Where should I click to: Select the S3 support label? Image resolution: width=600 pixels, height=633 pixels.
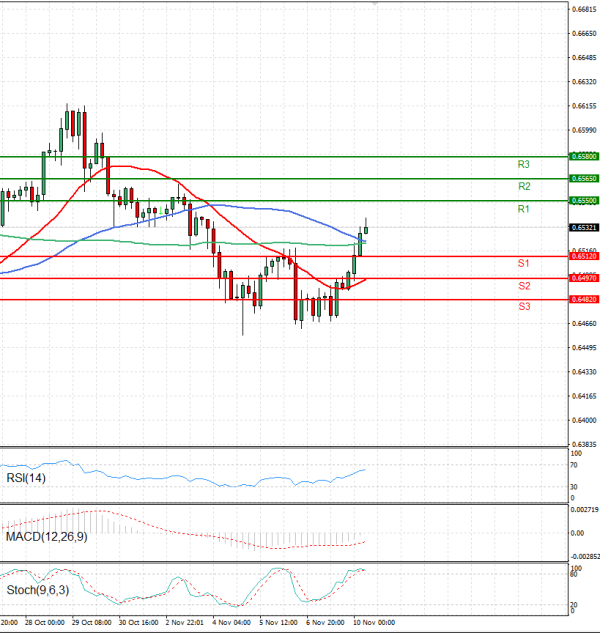[523, 306]
